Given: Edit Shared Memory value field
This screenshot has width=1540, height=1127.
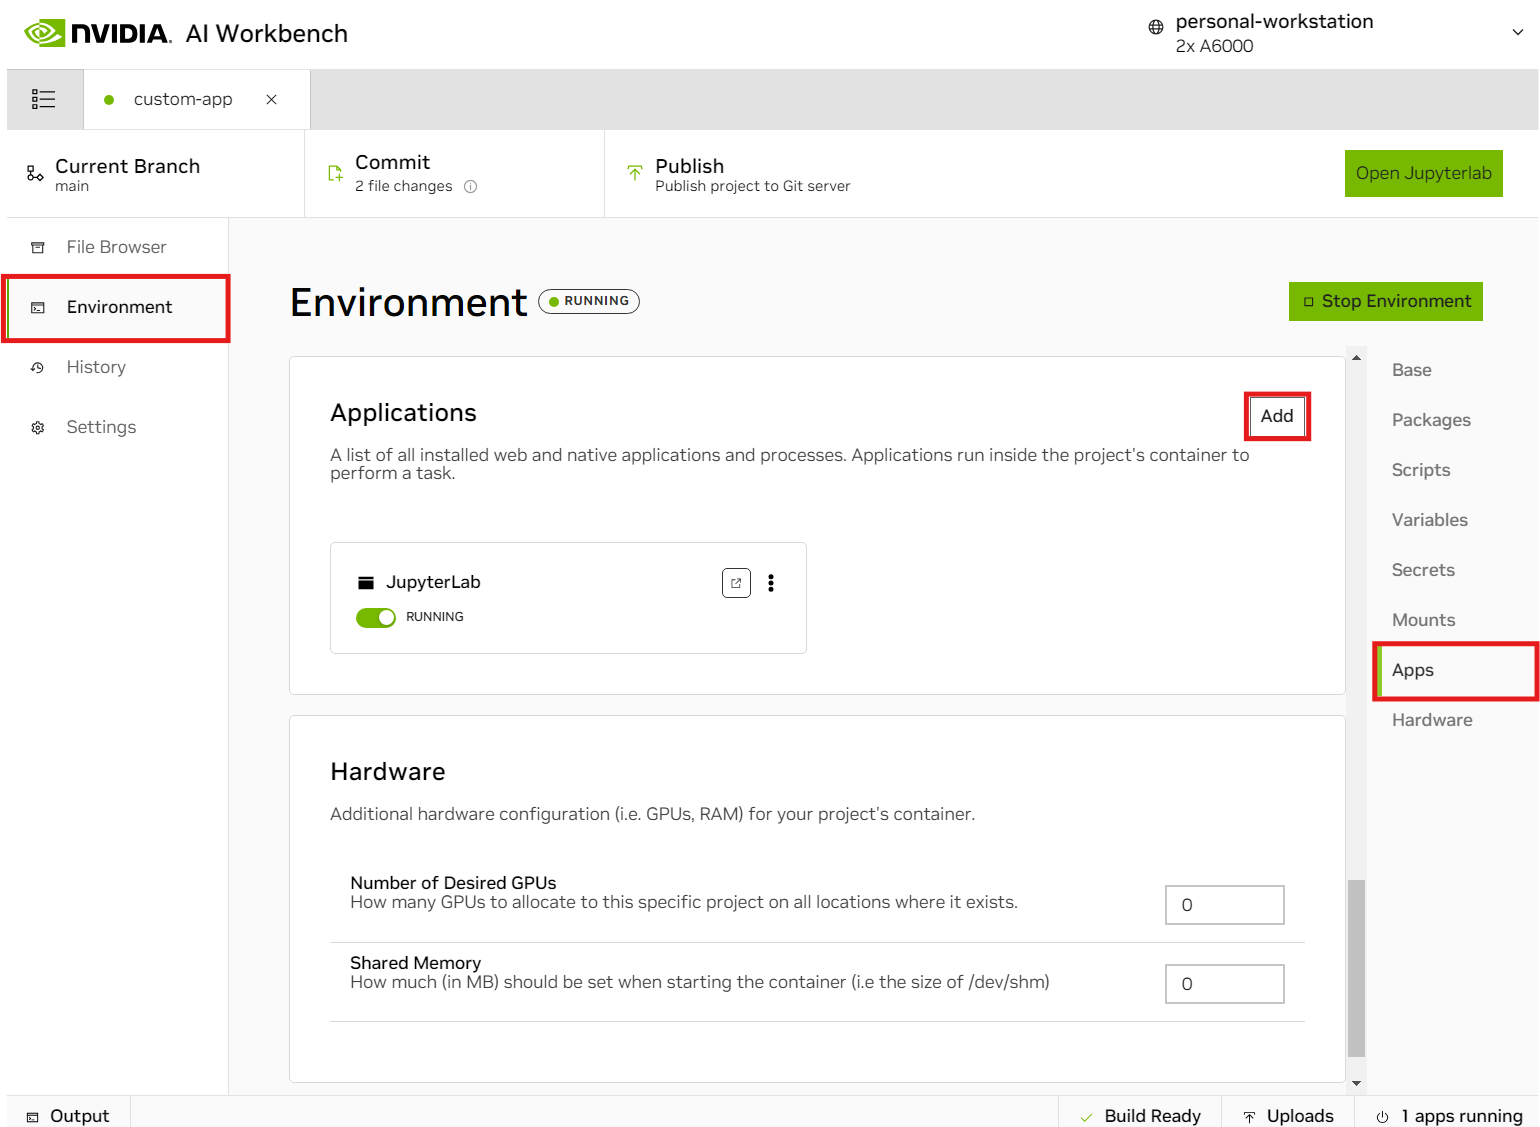Looking at the screenshot, I should (1224, 984).
